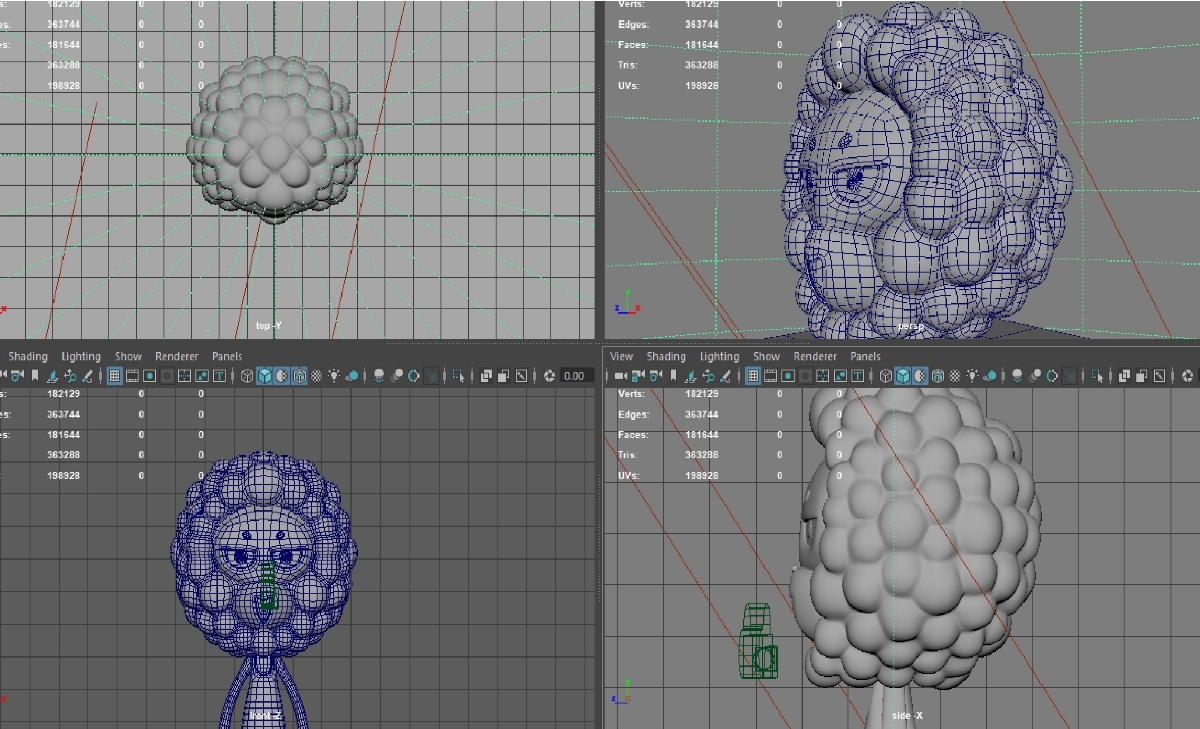Toggle film gate in the side view panel
The image size is (1200, 729).
[x=770, y=376]
